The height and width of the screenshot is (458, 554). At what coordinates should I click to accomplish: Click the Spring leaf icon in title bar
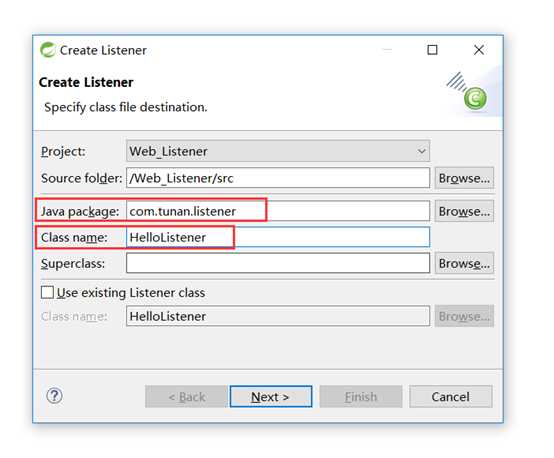[x=47, y=50]
